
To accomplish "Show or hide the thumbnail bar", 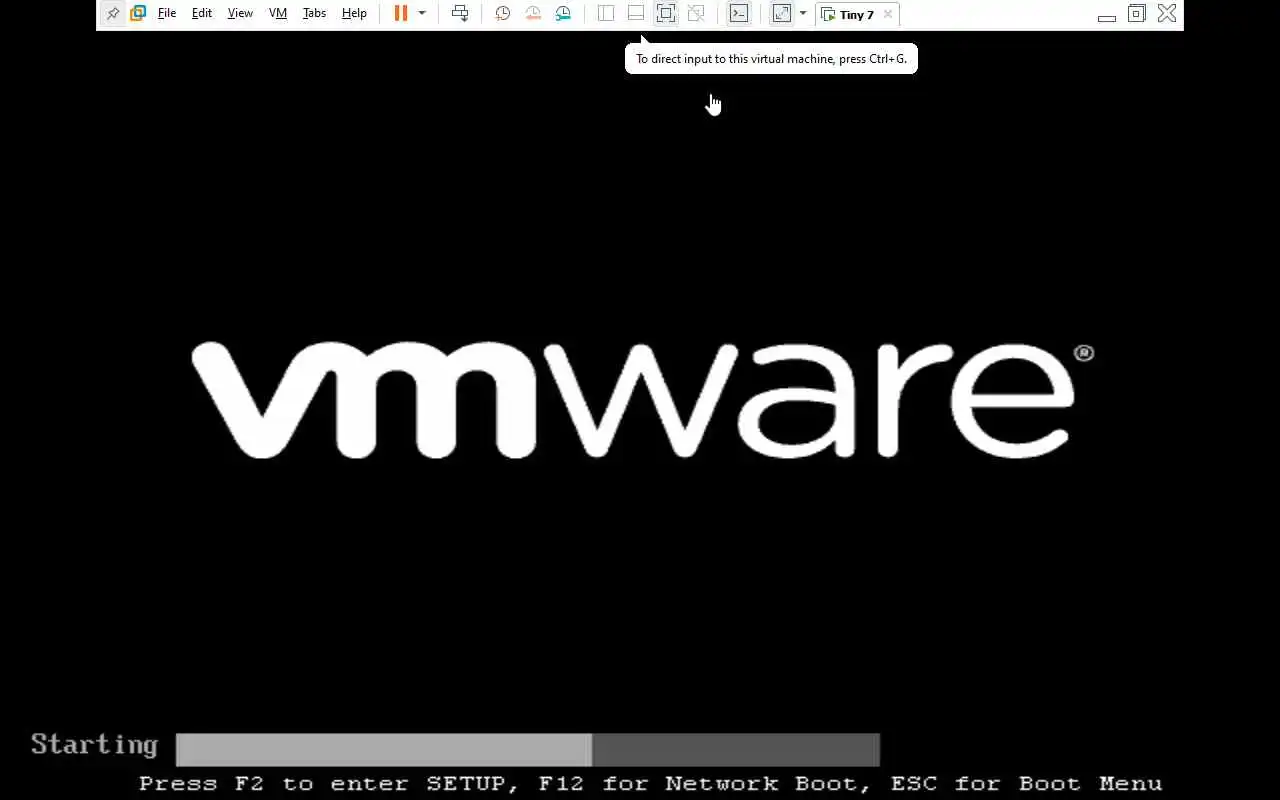I will click(636, 14).
